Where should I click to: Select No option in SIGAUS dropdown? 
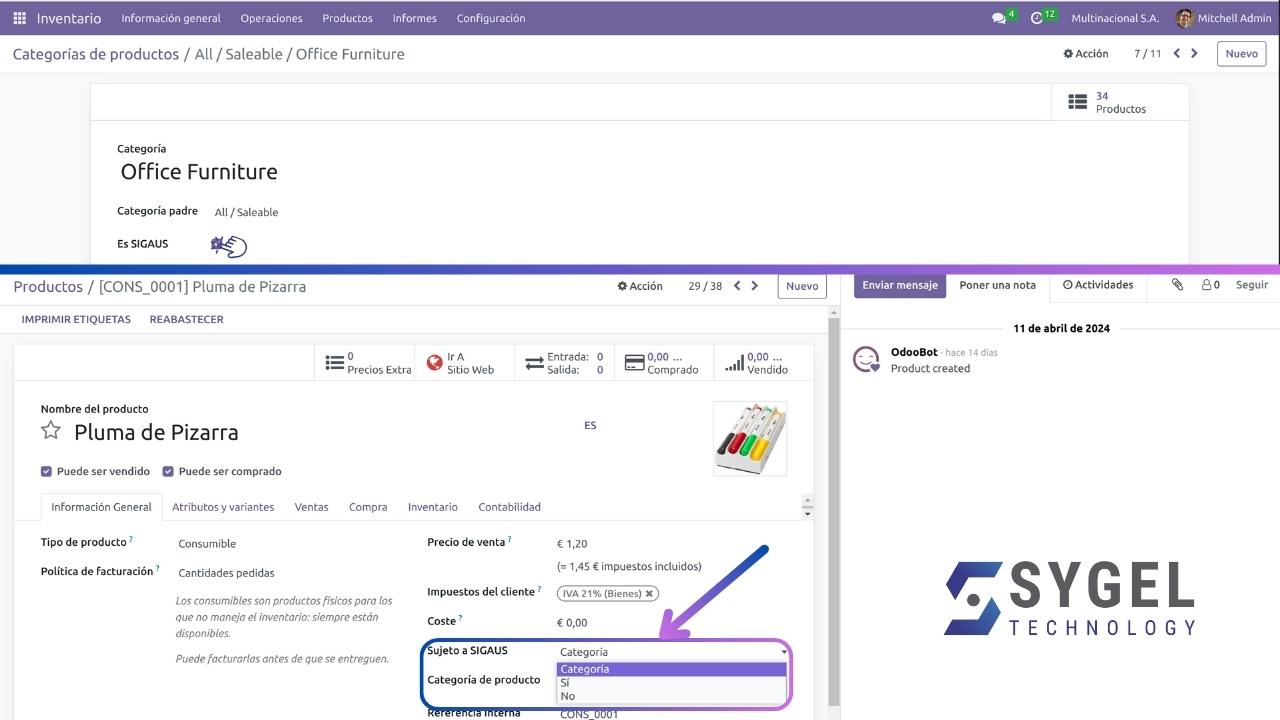point(672,696)
